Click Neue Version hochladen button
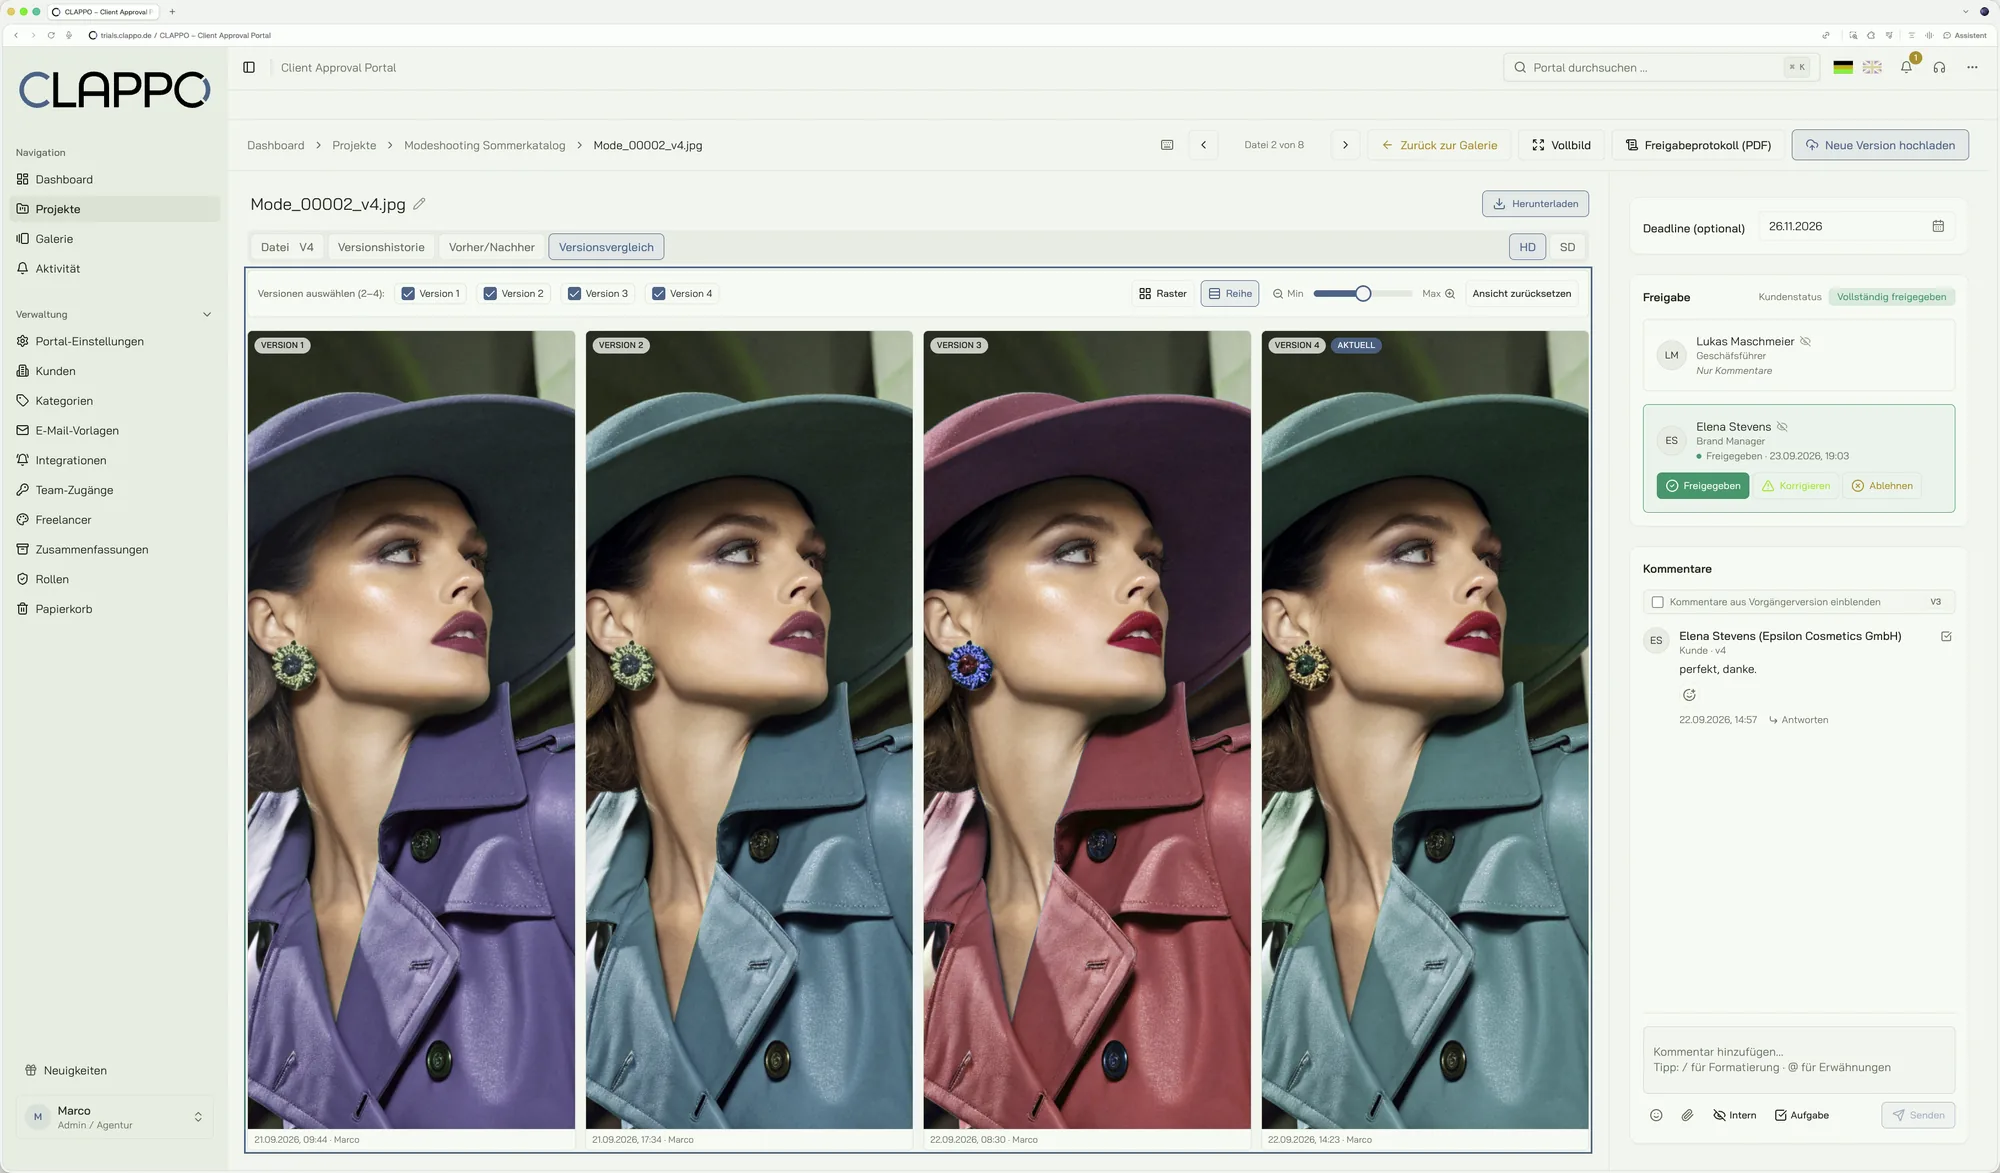2000x1173 pixels. click(x=1880, y=145)
